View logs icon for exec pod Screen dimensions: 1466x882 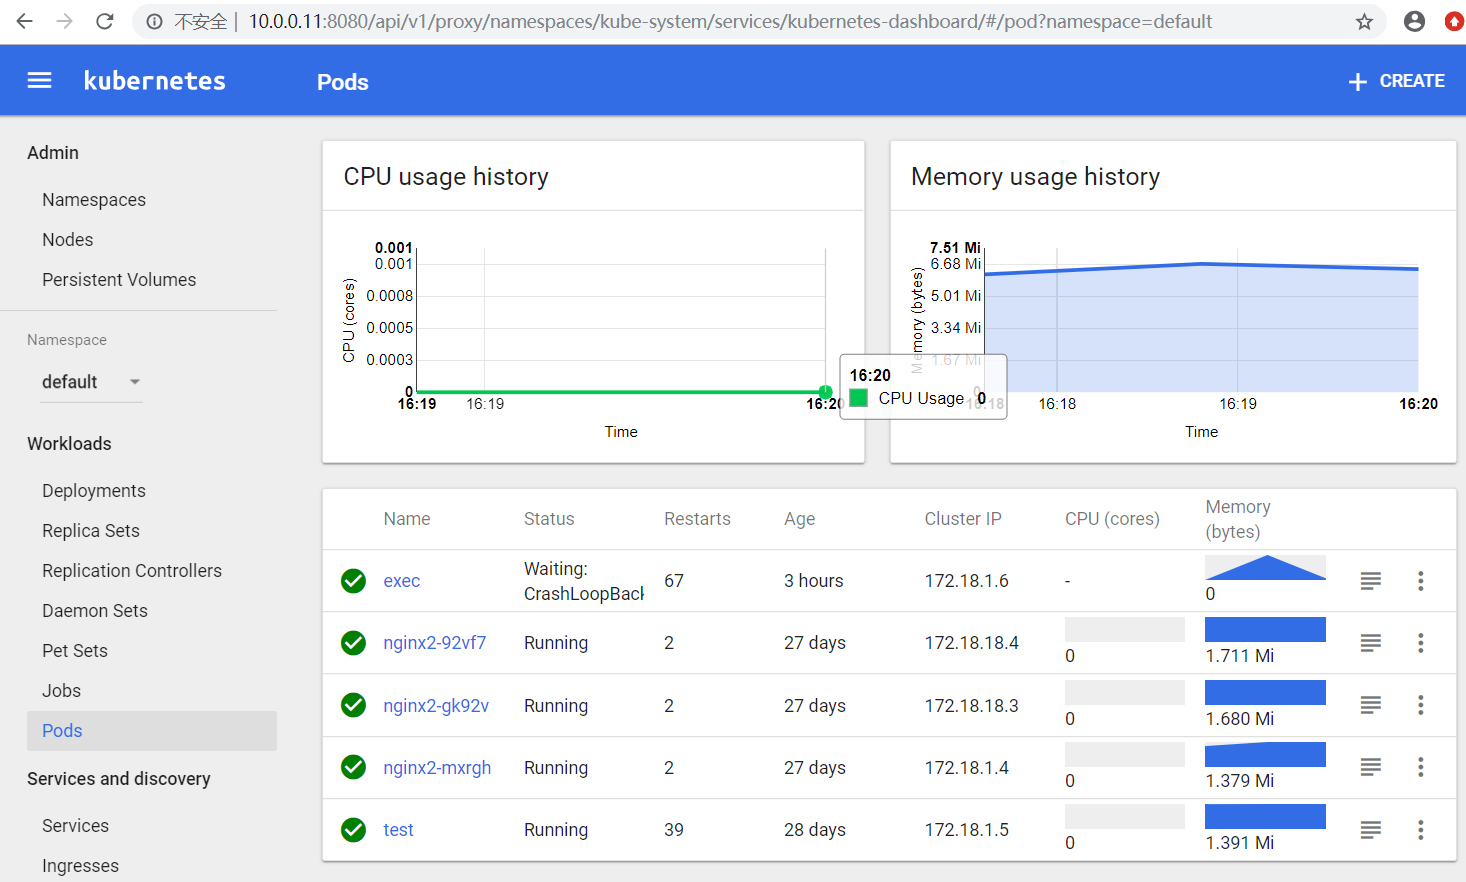pyautogui.click(x=1371, y=581)
